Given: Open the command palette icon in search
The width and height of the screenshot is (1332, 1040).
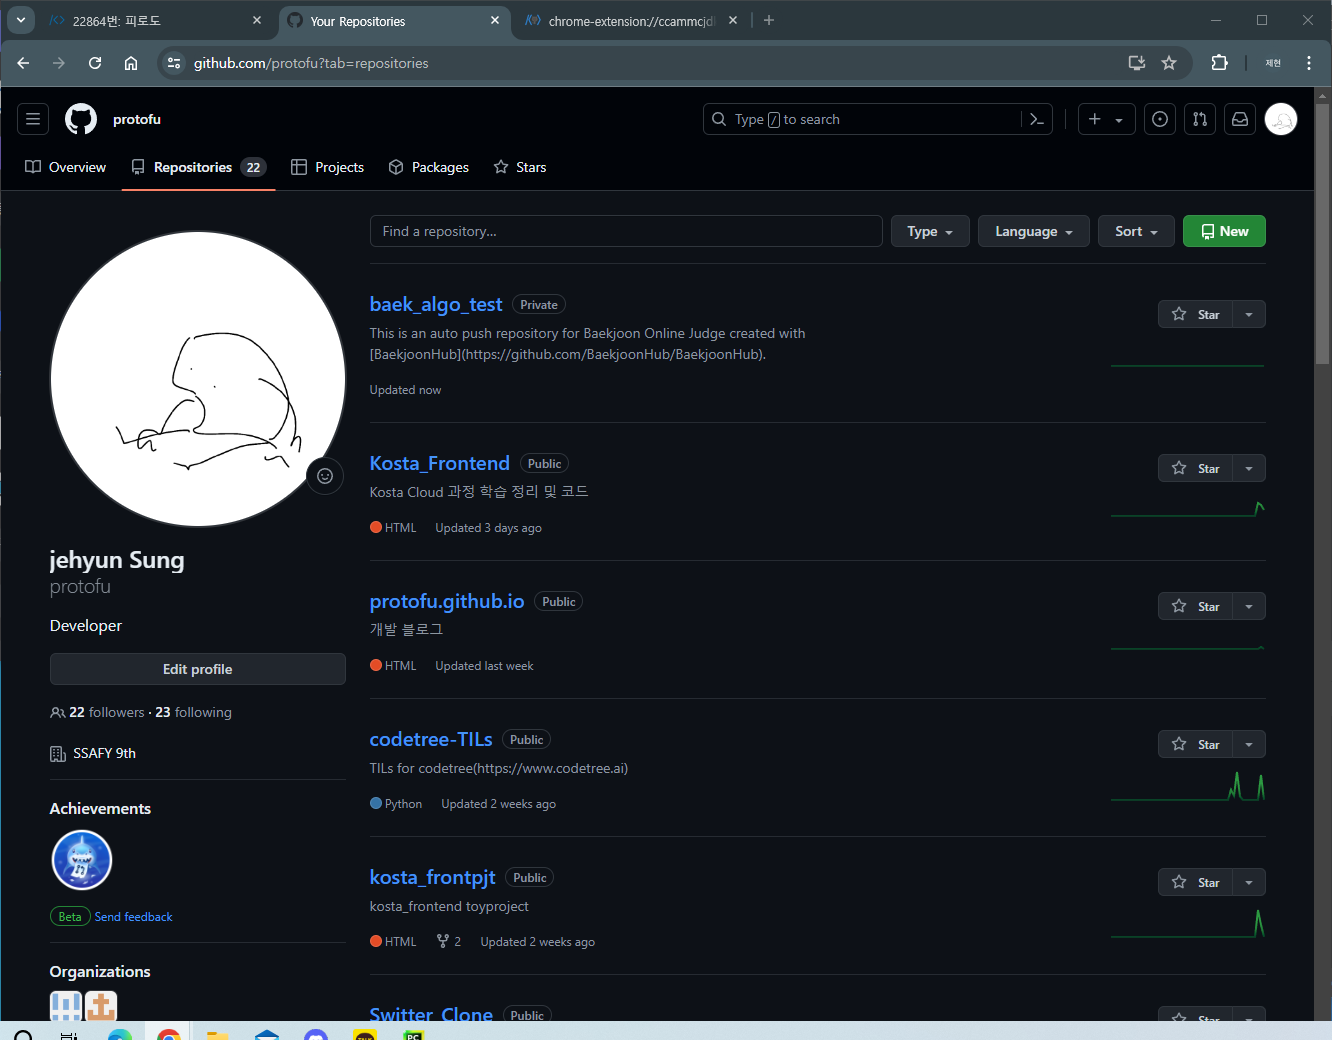Looking at the screenshot, I should 1037,119.
